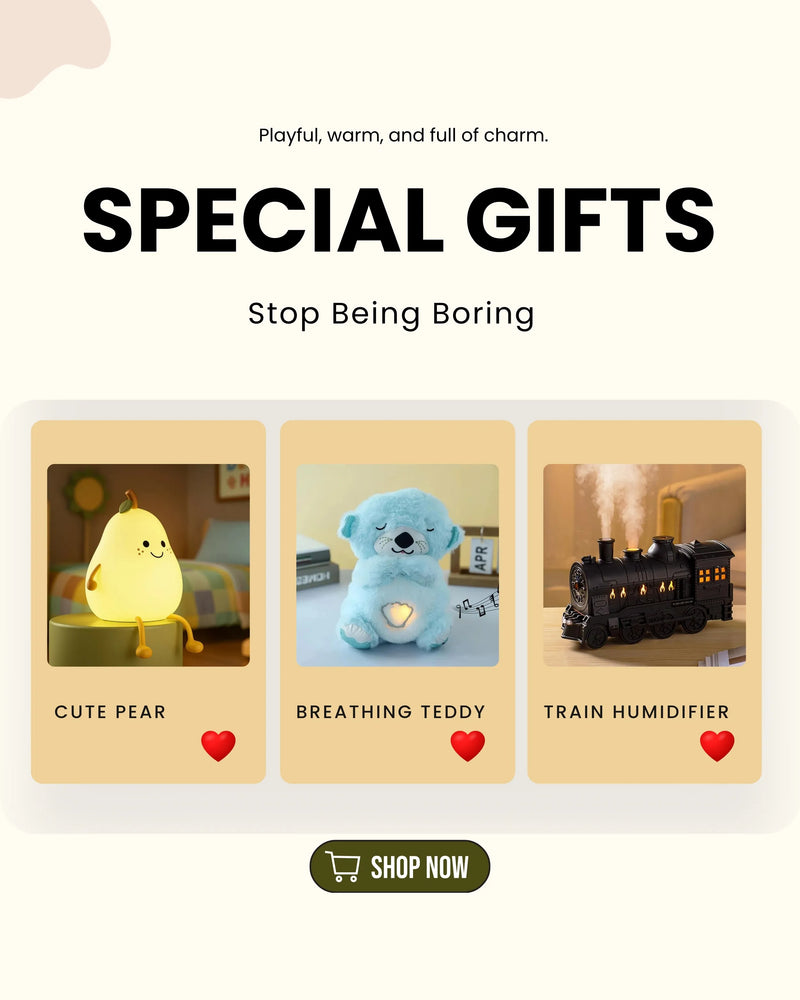
Task: Click the Special Gifts headline
Action: tap(399, 220)
